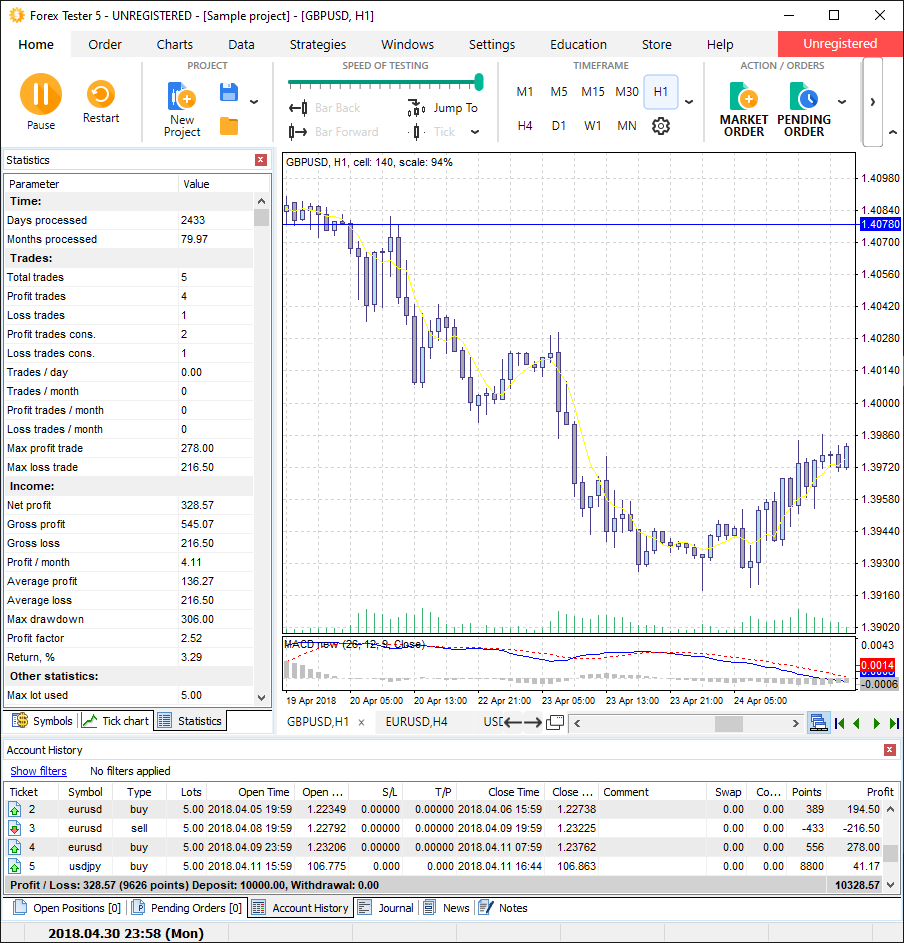Open the Notes tab
The image size is (904, 943).
503,908
